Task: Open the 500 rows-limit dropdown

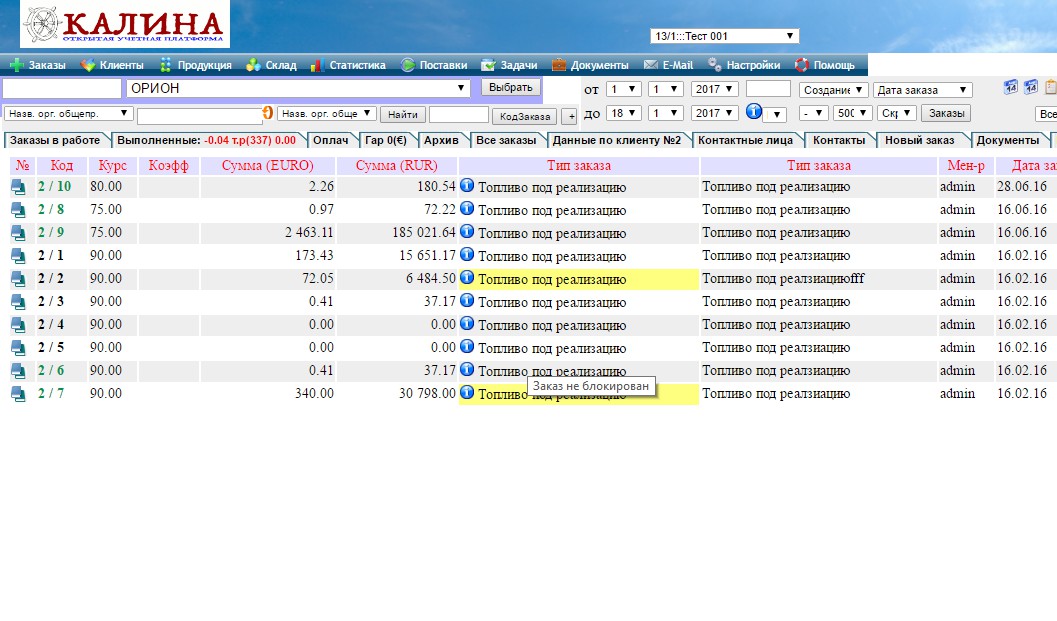Action: [852, 113]
